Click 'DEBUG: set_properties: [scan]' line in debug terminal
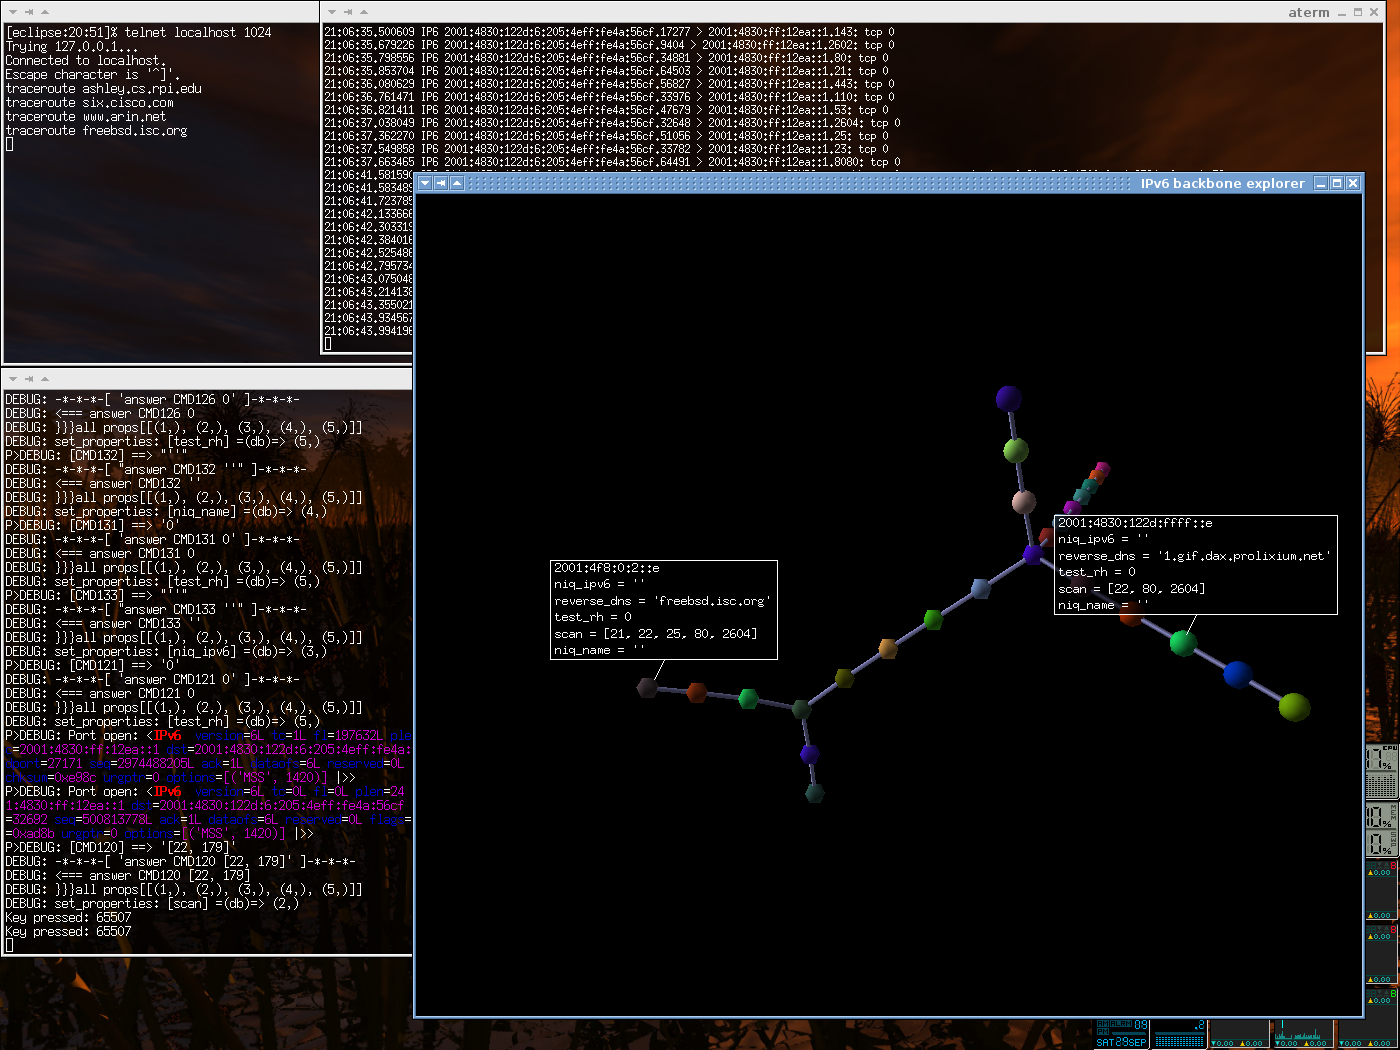 tap(152, 903)
